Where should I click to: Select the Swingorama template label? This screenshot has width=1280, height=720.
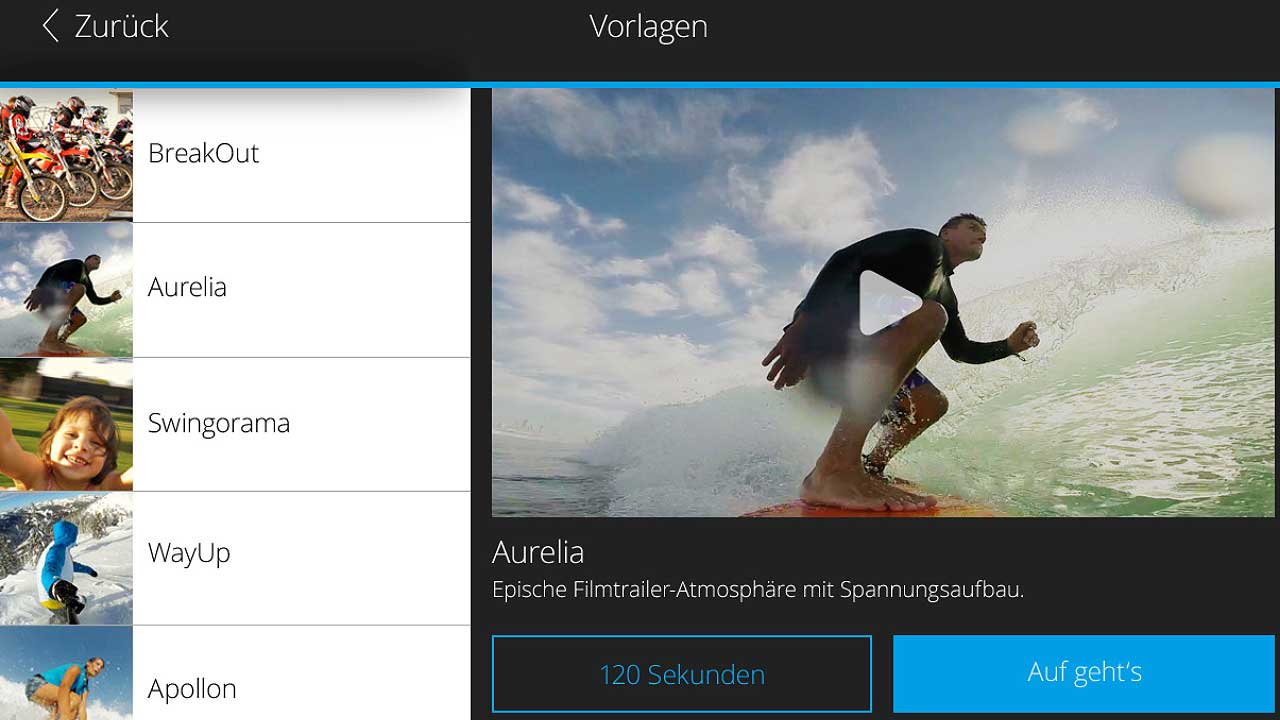(x=218, y=423)
